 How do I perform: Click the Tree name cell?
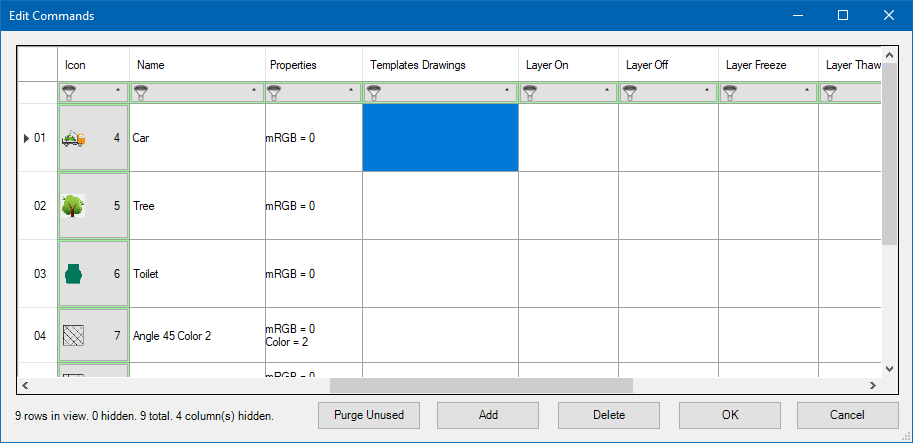[197, 205]
